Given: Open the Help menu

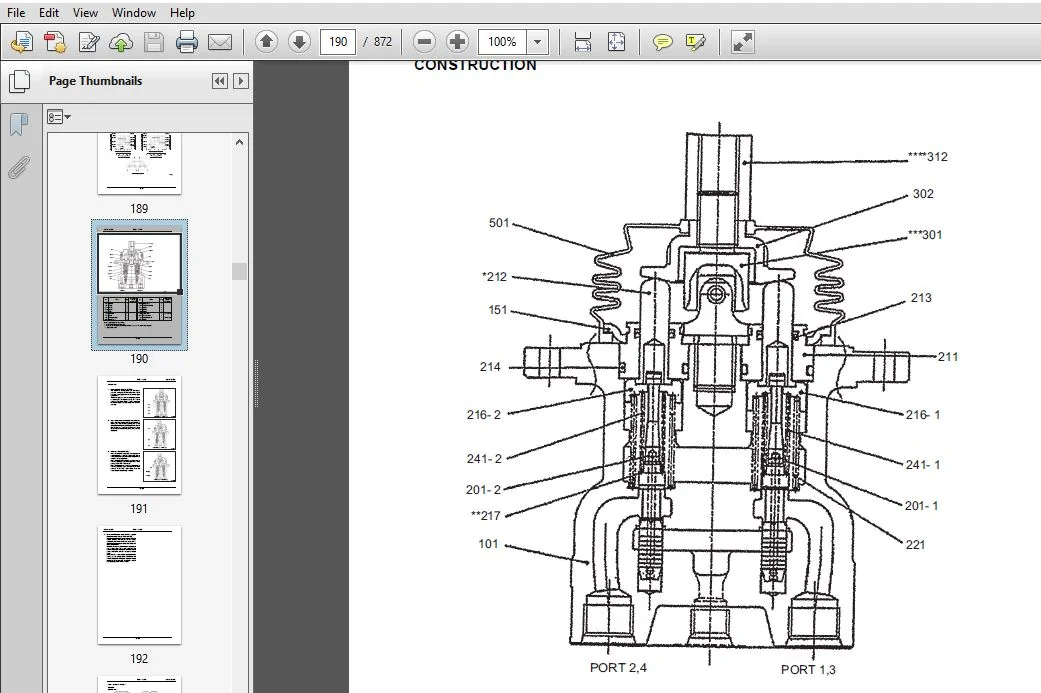Looking at the screenshot, I should pos(182,13).
